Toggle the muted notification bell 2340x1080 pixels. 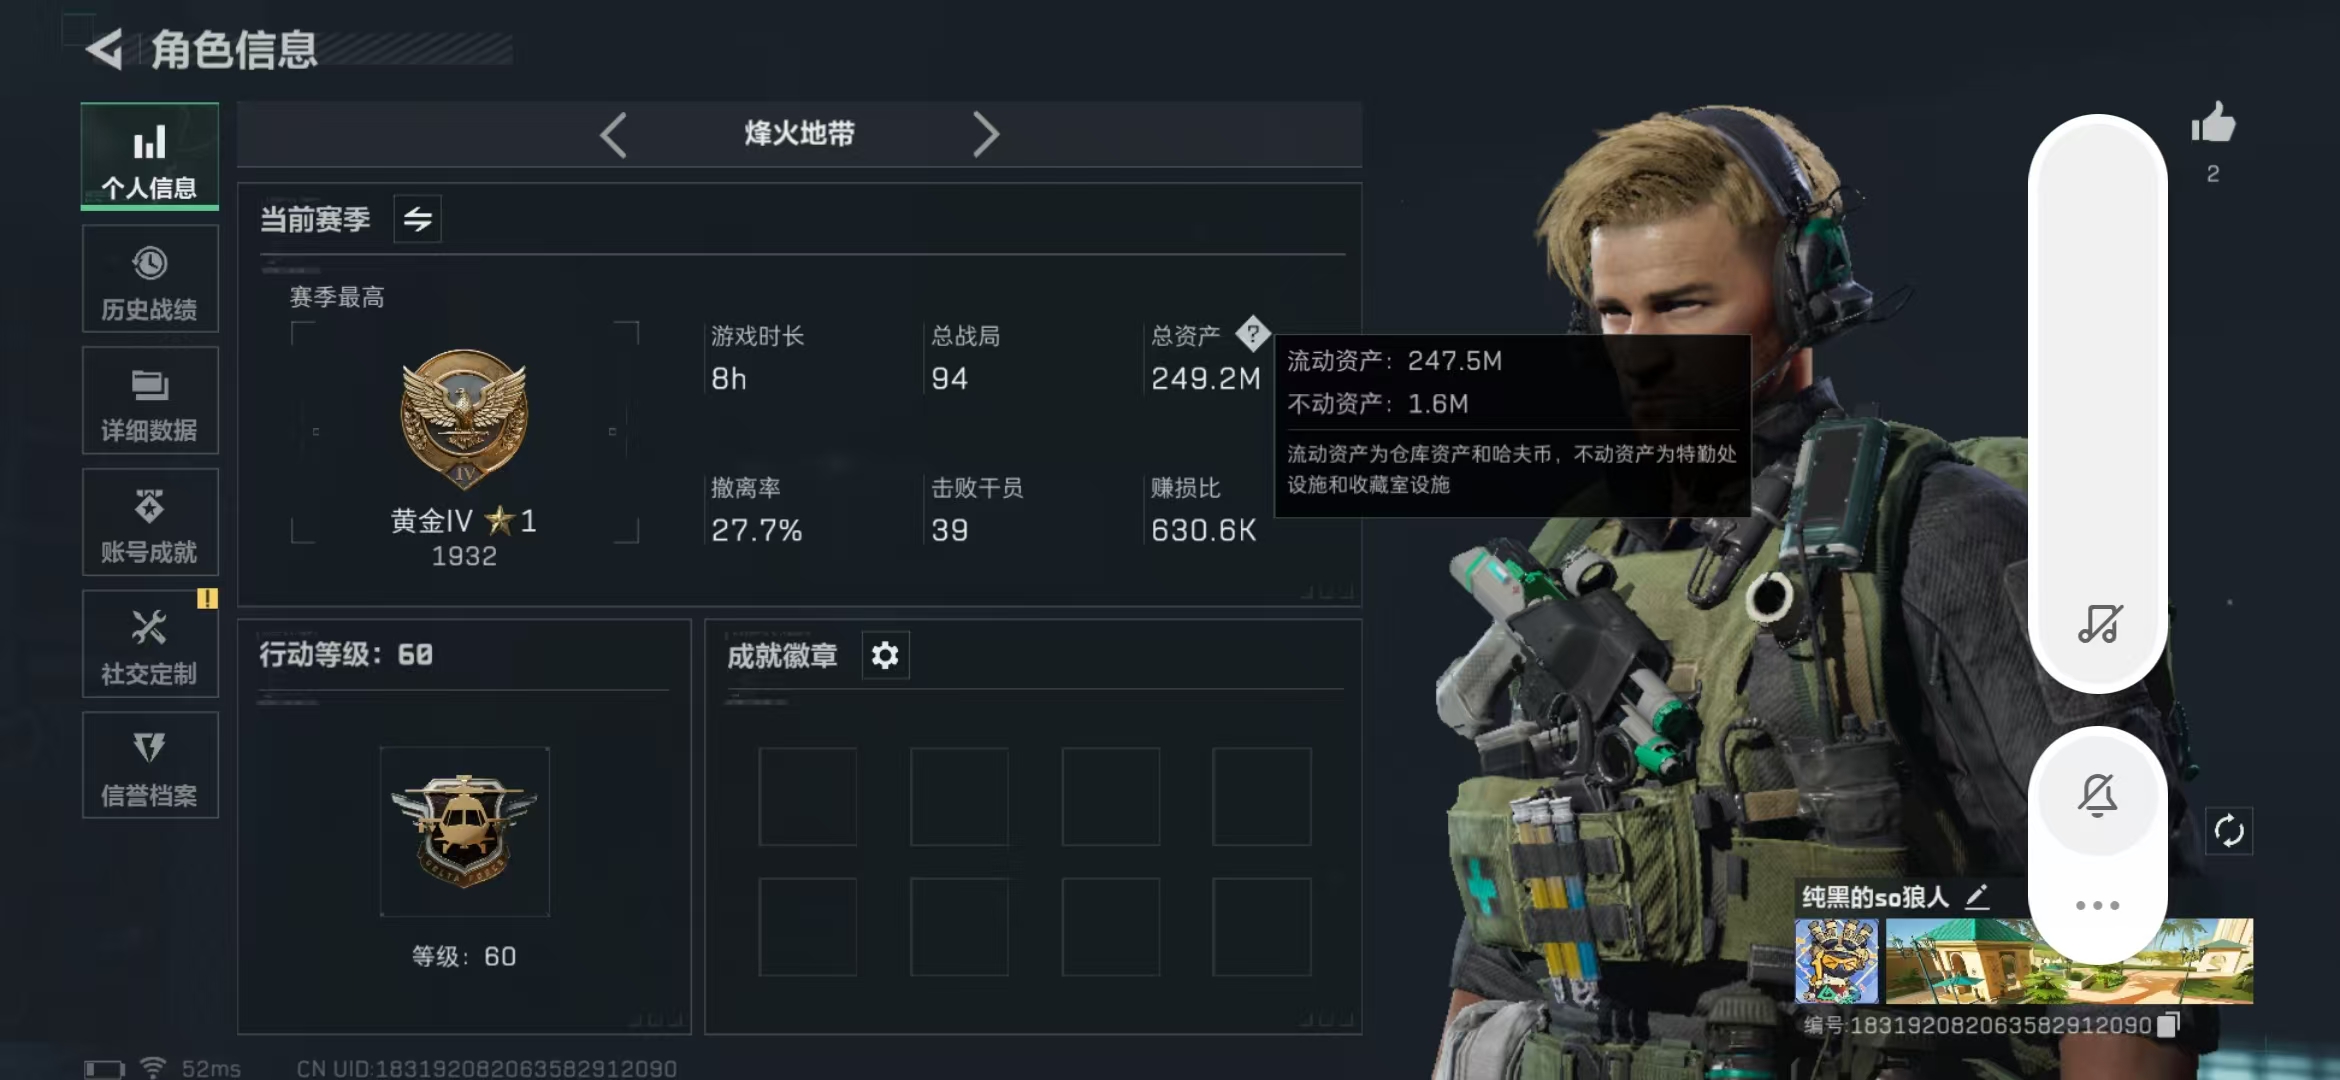point(2097,796)
